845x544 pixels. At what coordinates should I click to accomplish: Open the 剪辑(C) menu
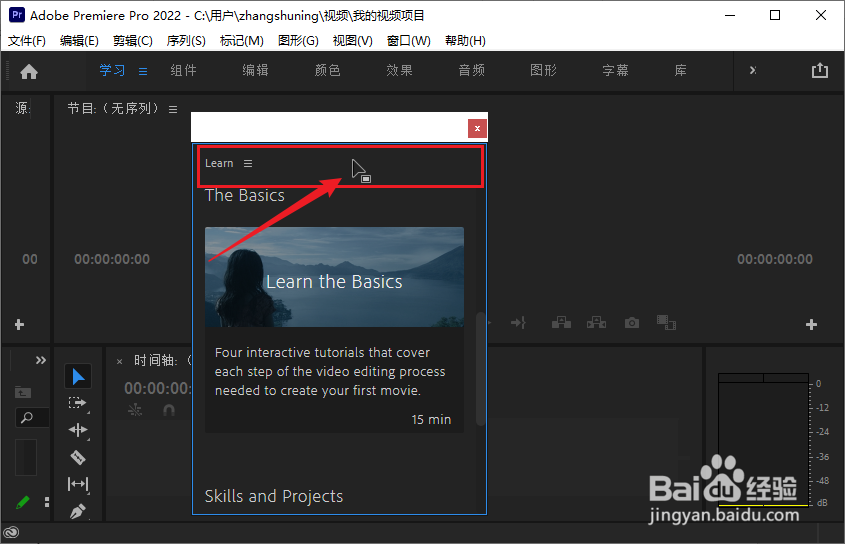pyautogui.click(x=133, y=40)
